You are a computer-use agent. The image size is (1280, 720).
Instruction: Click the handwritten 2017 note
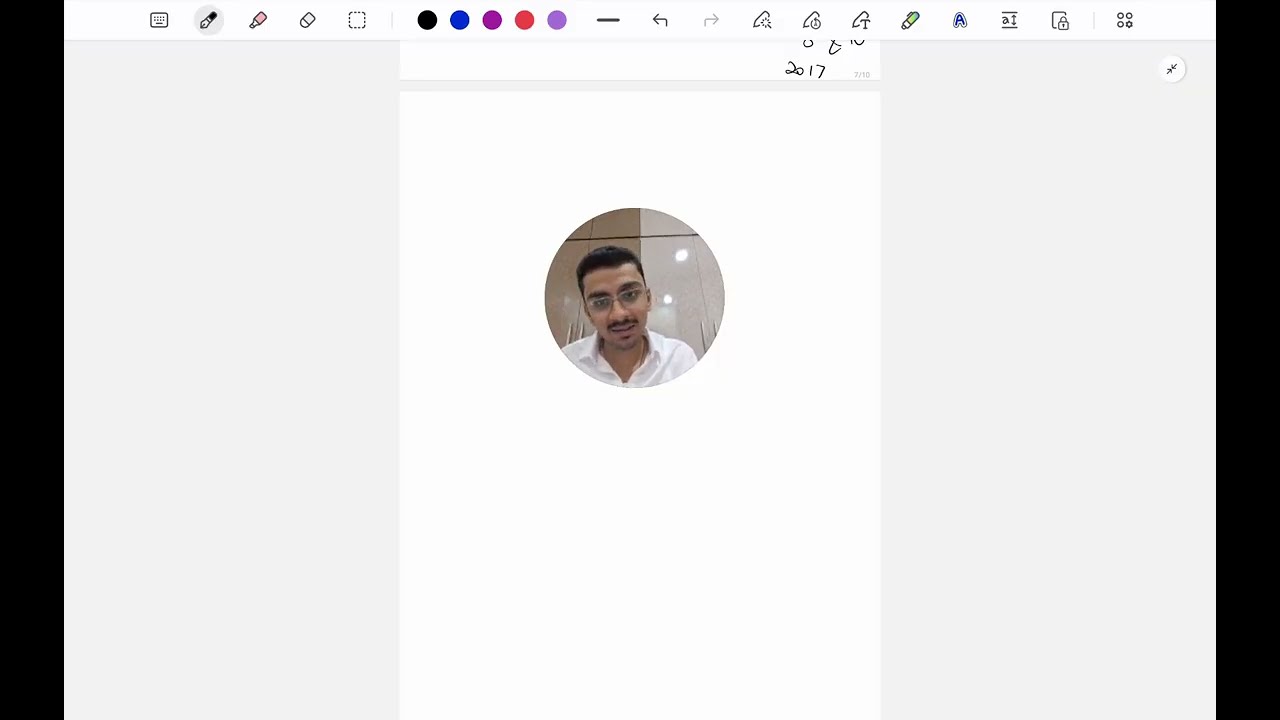pos(806,70)
